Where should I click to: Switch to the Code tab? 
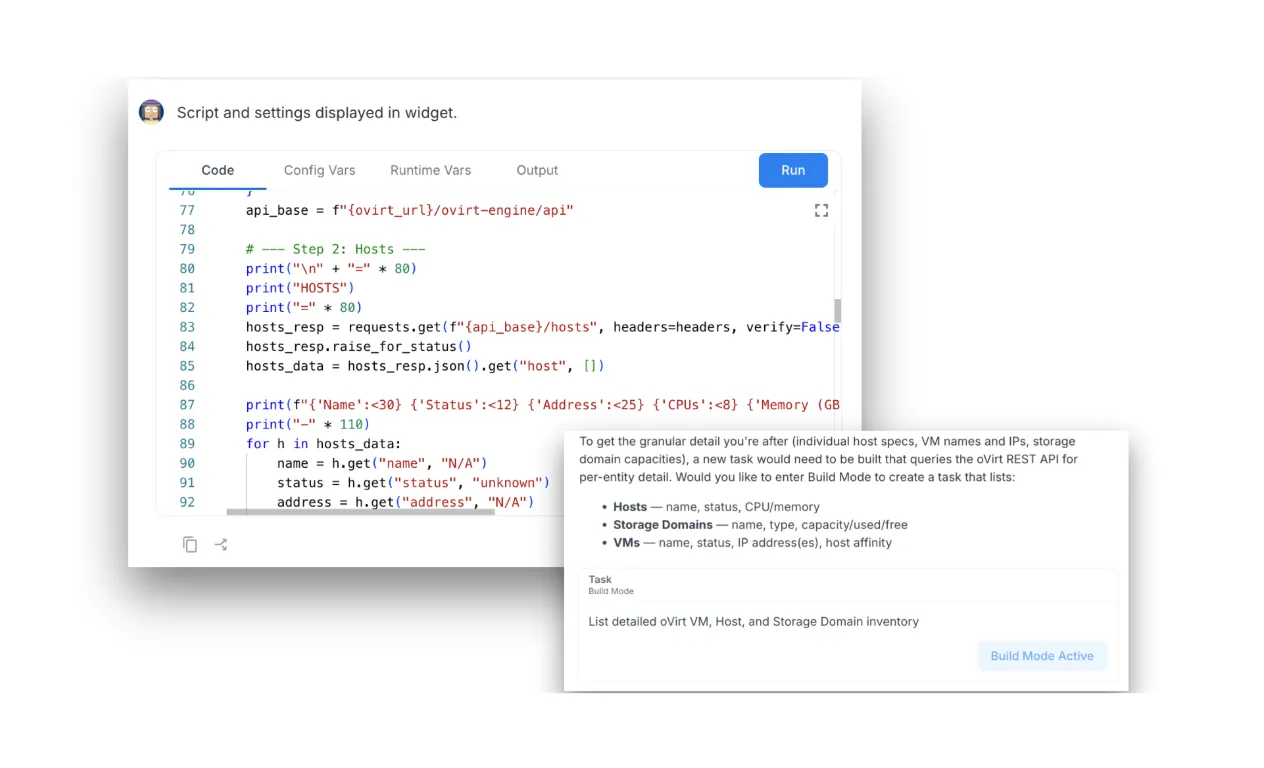tap(218, 170)
